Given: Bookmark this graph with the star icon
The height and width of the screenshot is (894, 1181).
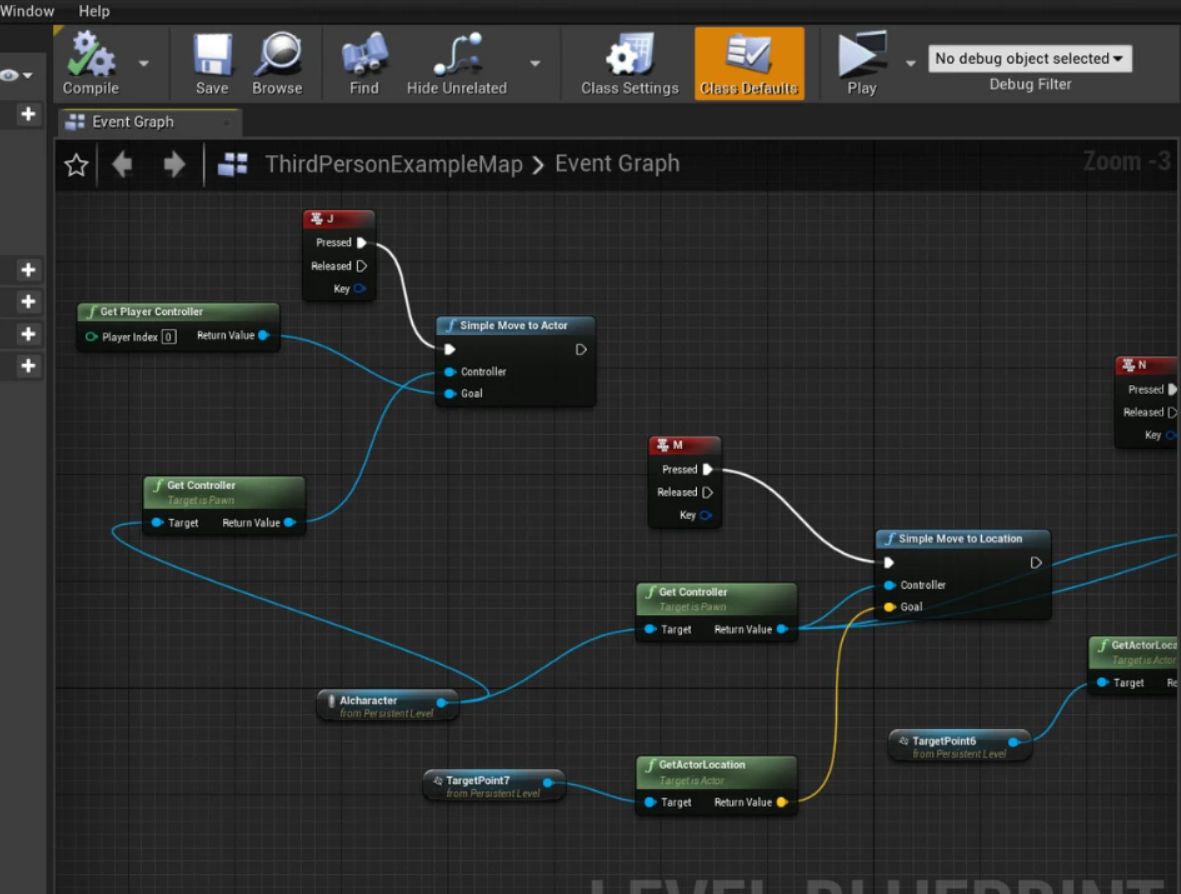Looking at the screenshot, I should coord(76,165).
